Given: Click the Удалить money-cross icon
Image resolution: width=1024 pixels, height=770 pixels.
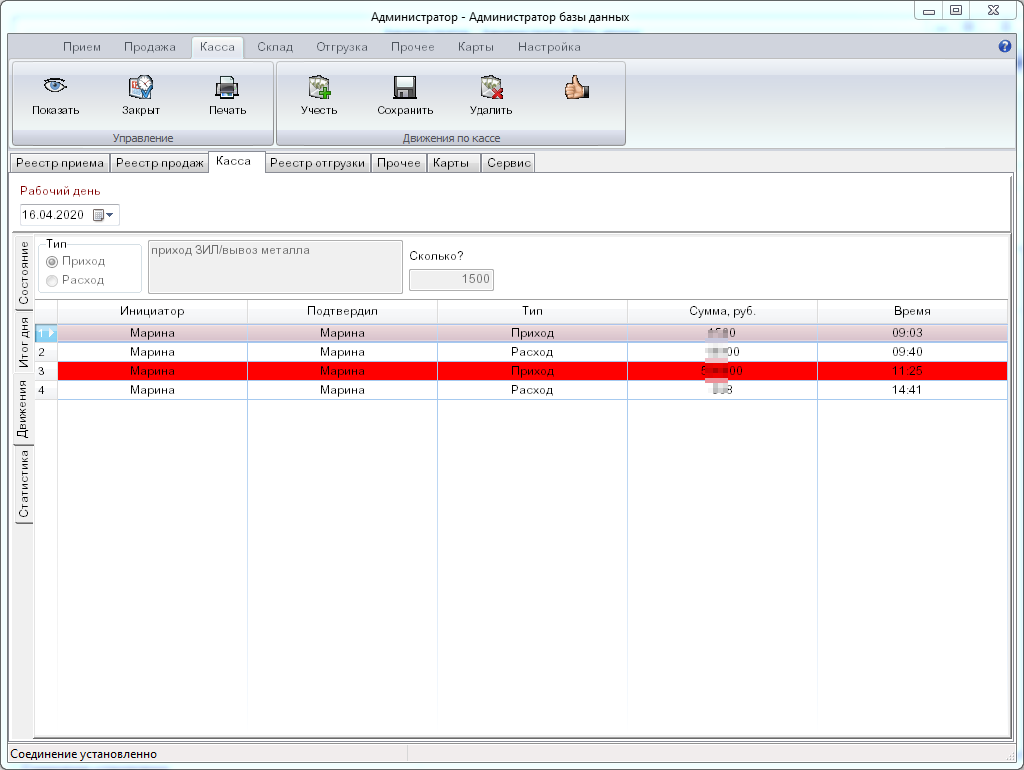Looking at the screenshot, I should [491, 87].
